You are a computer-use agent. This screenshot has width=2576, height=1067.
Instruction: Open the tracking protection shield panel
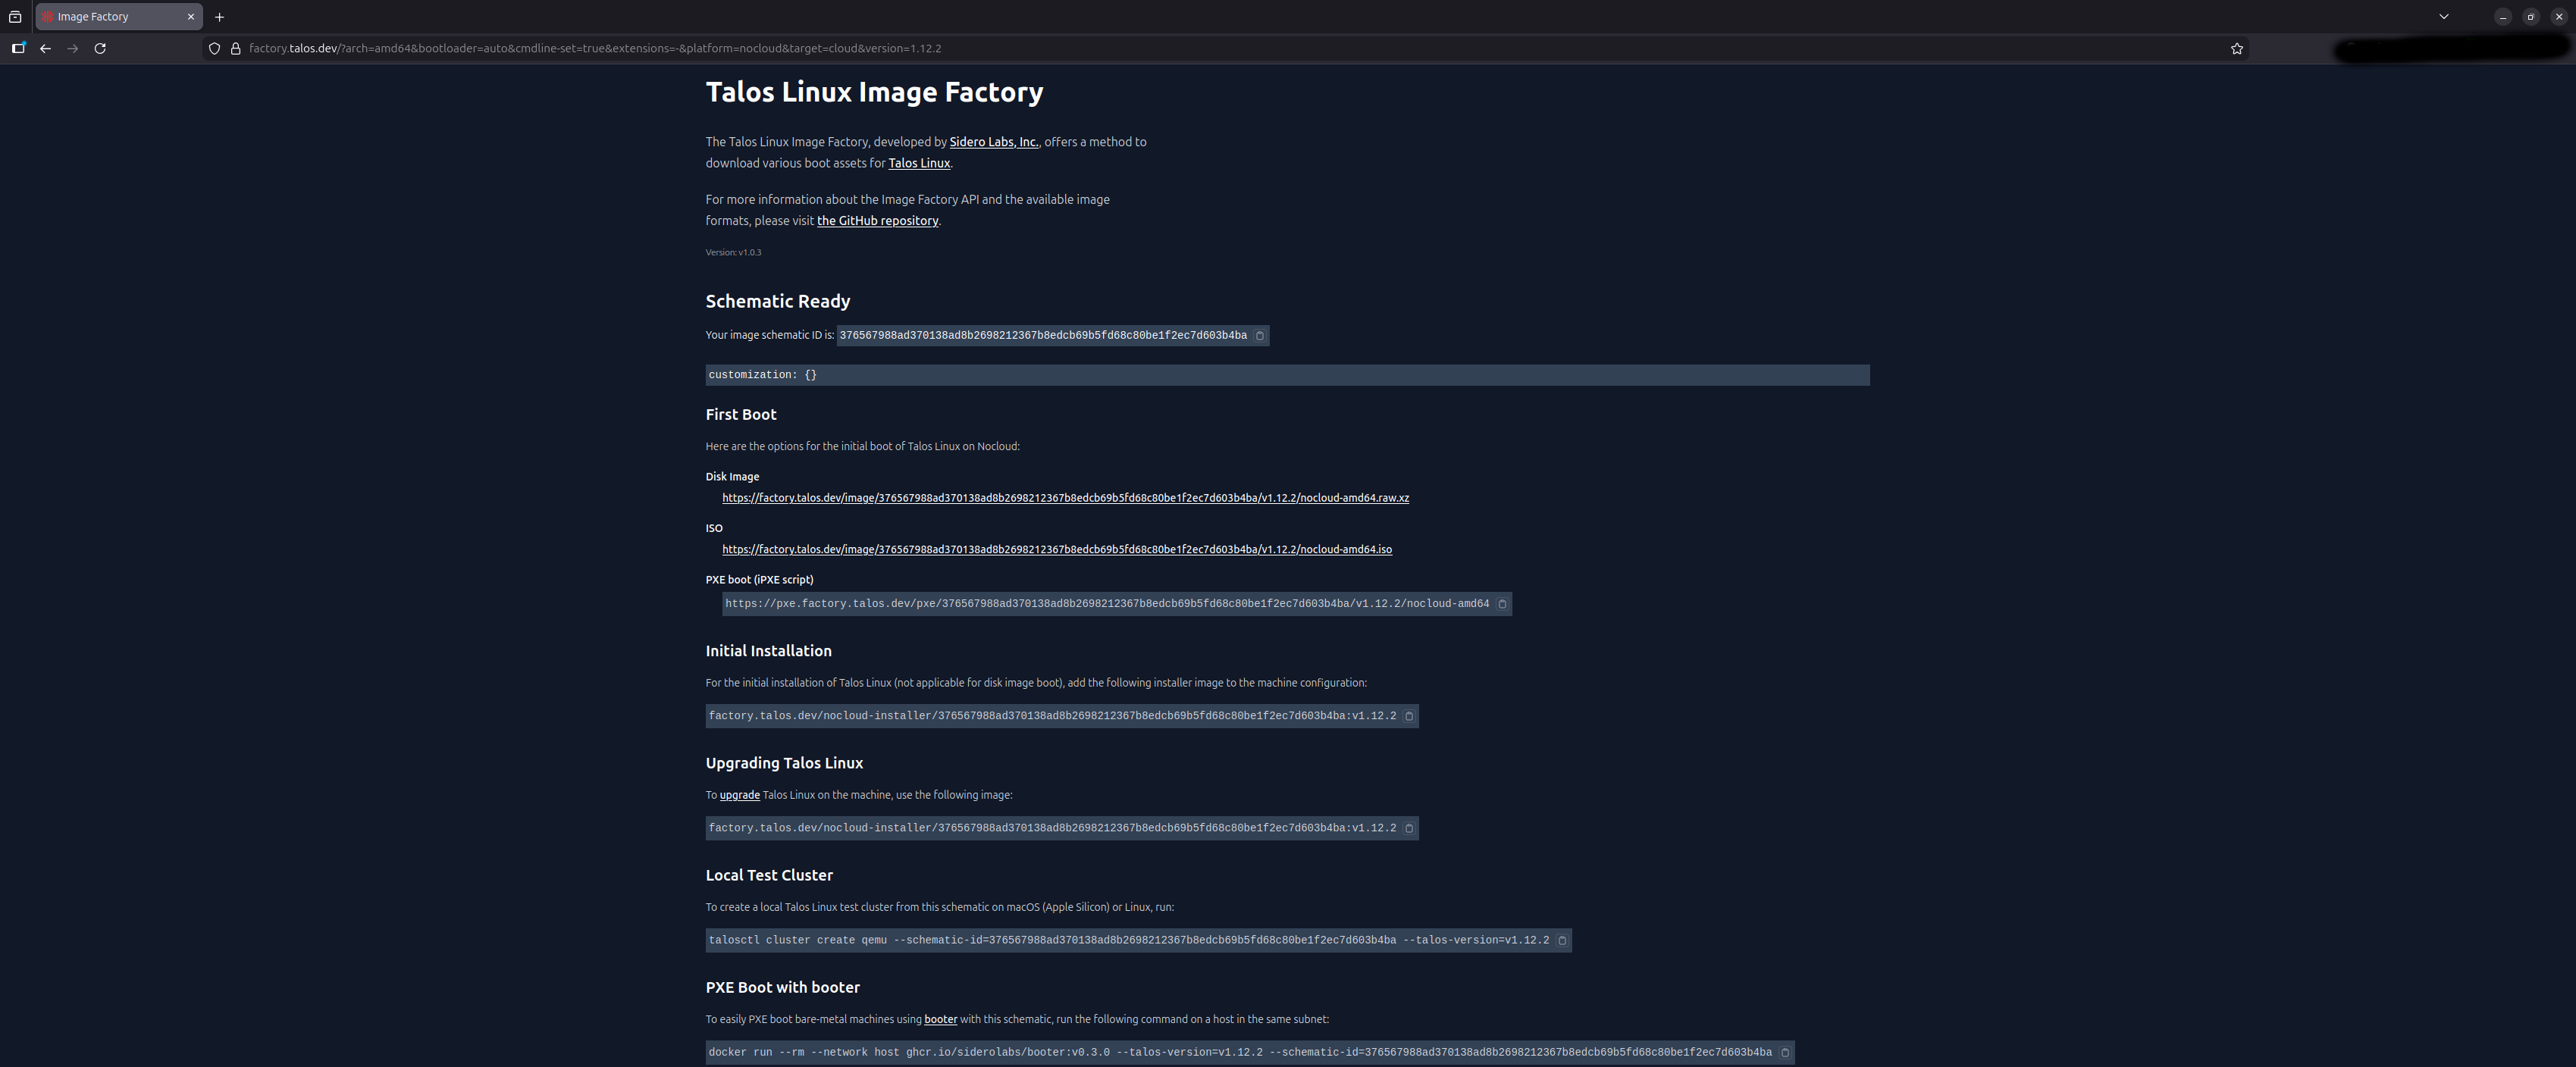[214, 48]
